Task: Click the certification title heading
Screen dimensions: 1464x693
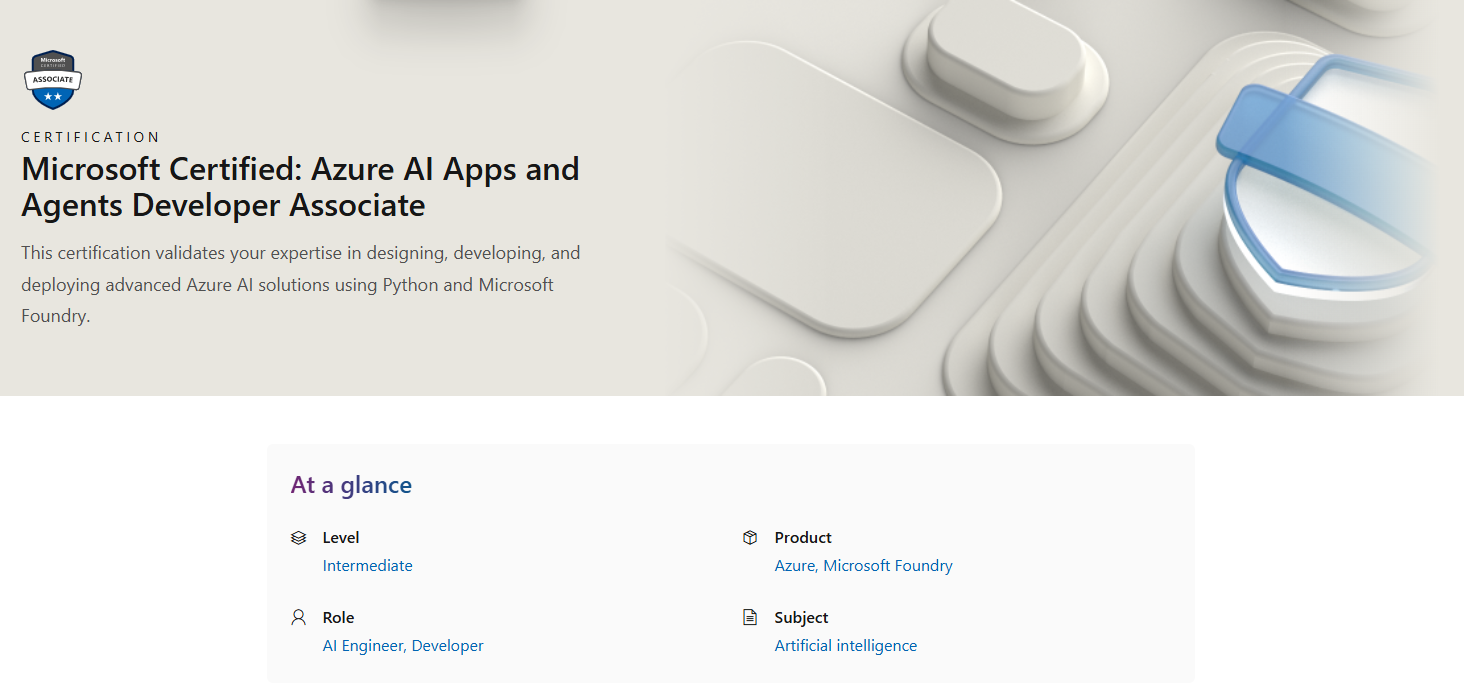Action: 300,187
